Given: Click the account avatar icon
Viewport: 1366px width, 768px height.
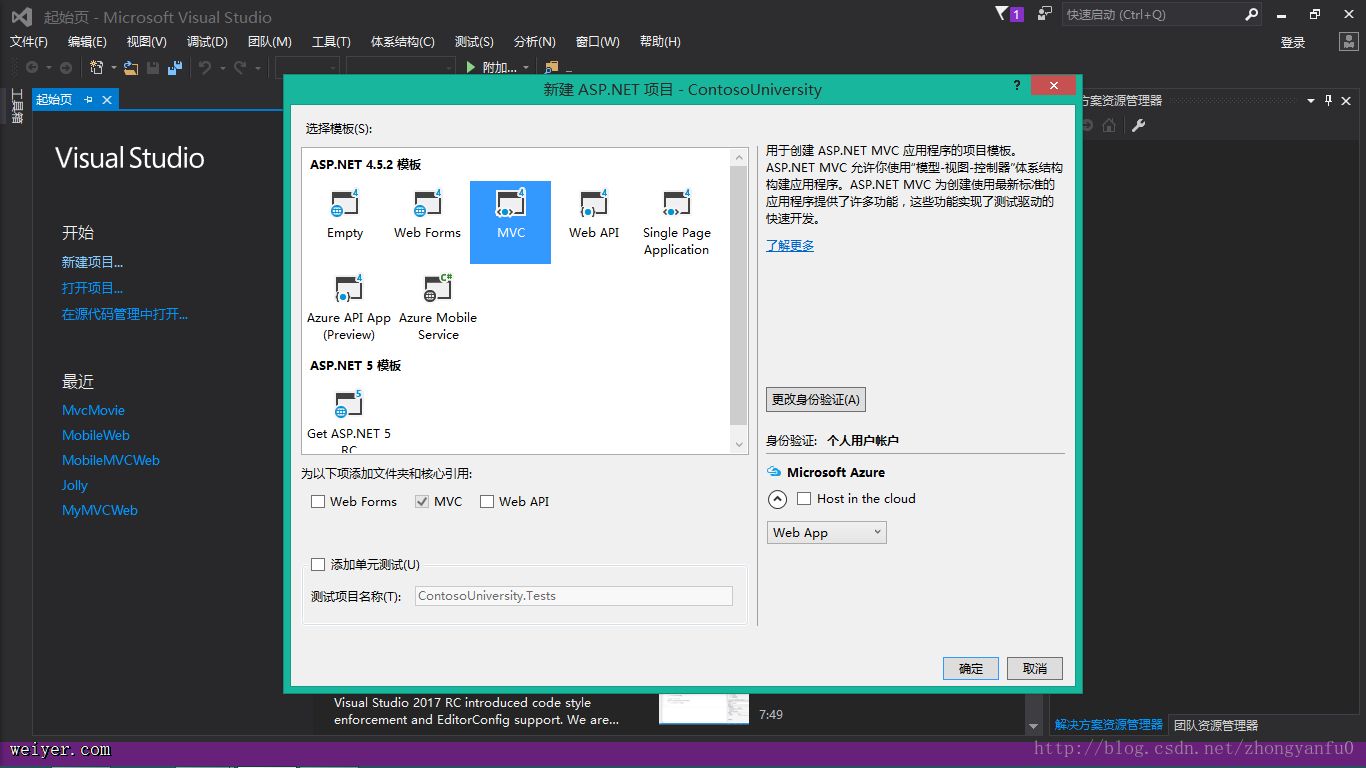Looking at the screenshot, I should coord(1349,42).
